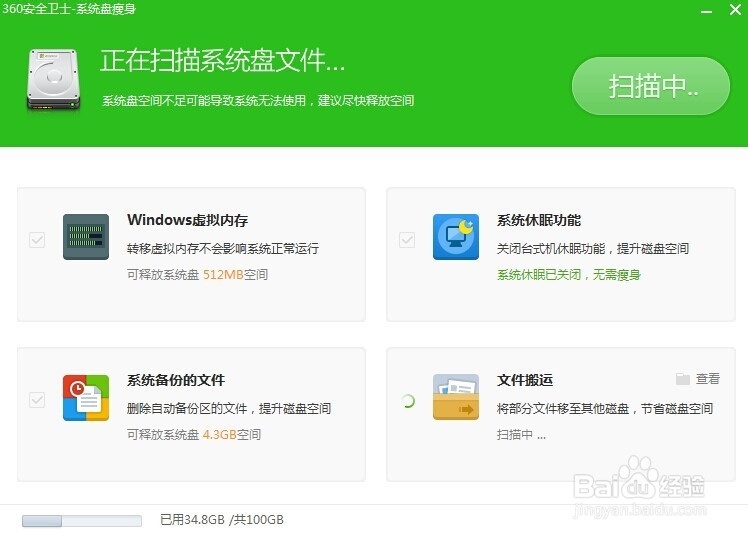Image resolution: width=748 pixels, height=536 pixels.
Task: Click 转移虚拟内存不会影响系统正常运行 description
Action: [x=223, y=248]
